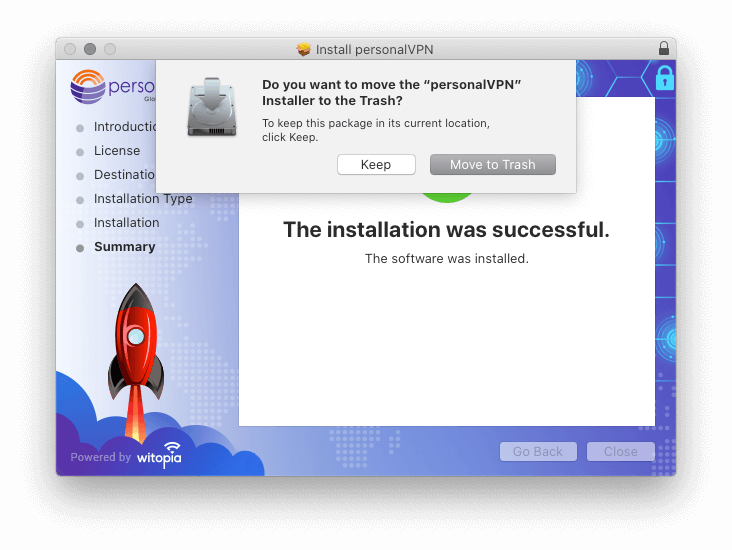Click the dimmed Go Back button
The height and width of the screenshot is (550, 732).
[538, 452]
